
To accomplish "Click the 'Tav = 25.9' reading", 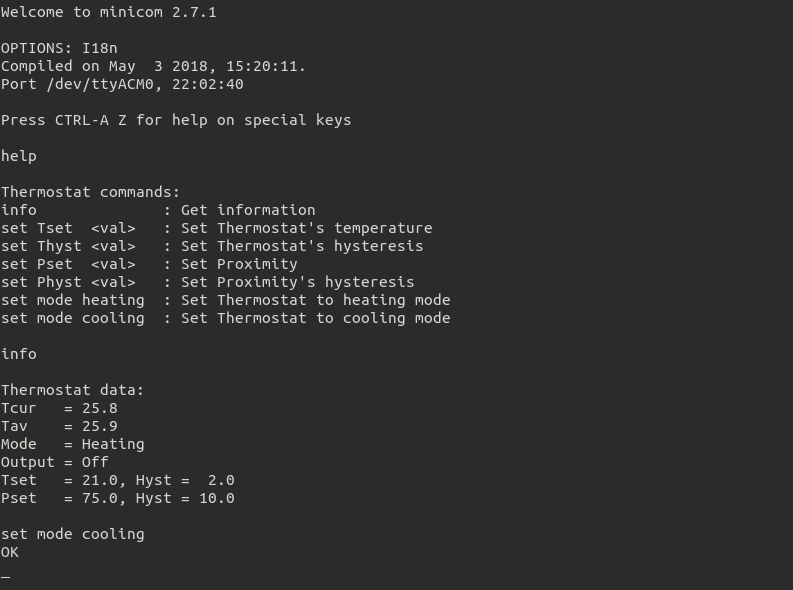I will 59,427.
